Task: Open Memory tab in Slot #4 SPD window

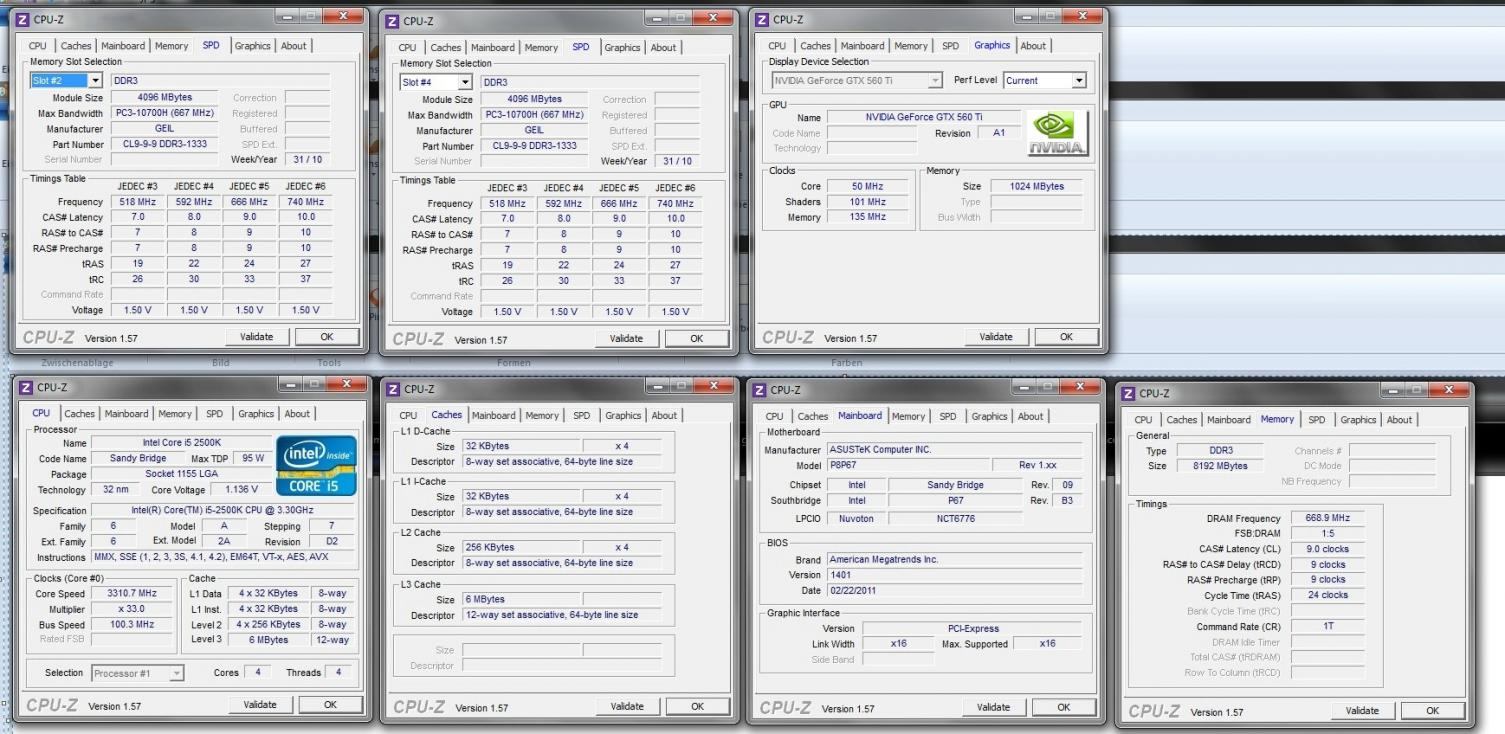Action: click(541, 47)
